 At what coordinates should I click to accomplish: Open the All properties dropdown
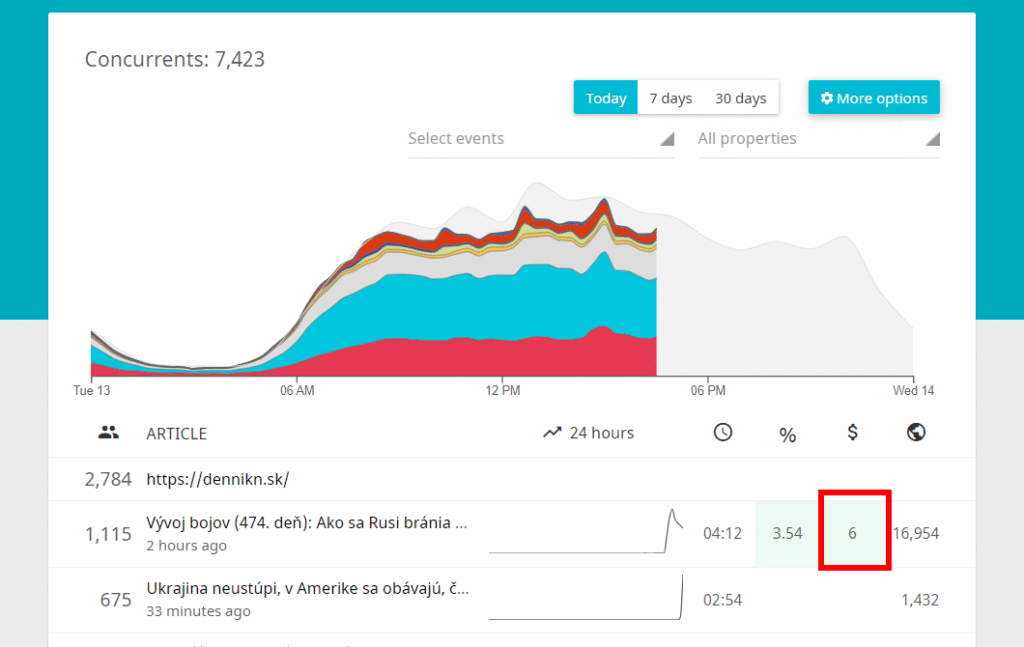tap(747, 138)
